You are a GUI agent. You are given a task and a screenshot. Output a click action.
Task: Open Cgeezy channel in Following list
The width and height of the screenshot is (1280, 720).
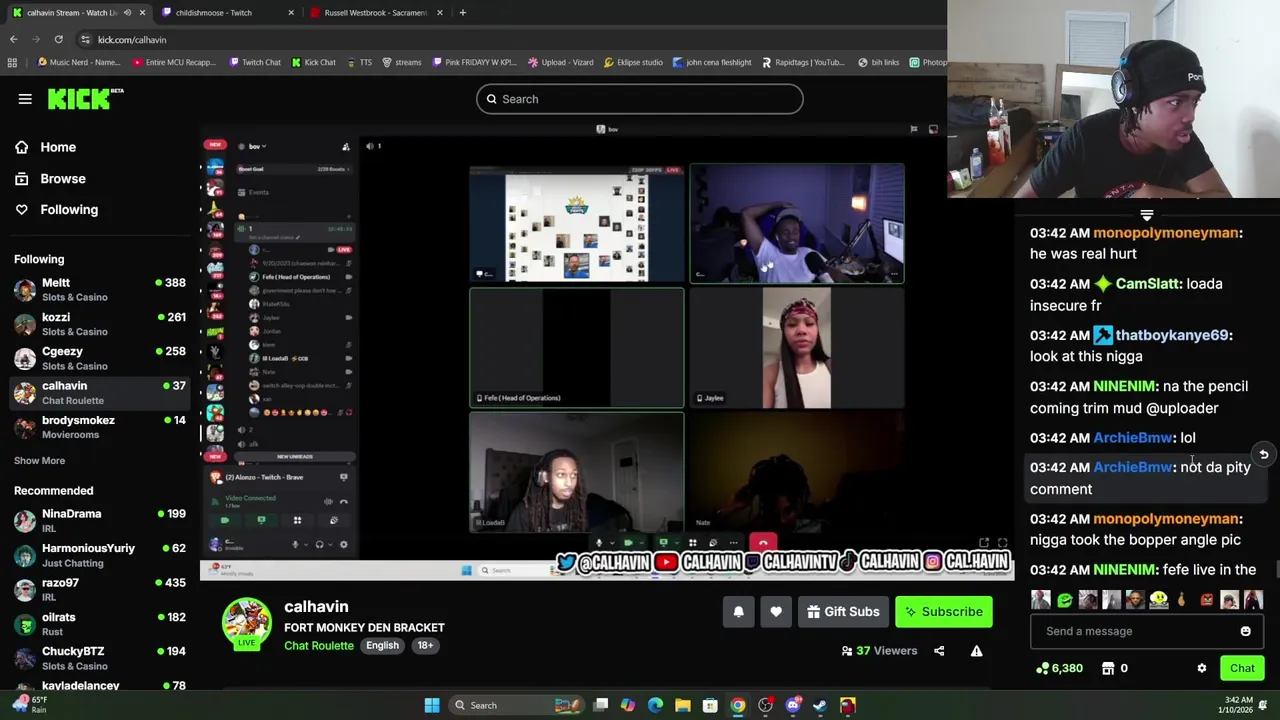pos(100,358)
